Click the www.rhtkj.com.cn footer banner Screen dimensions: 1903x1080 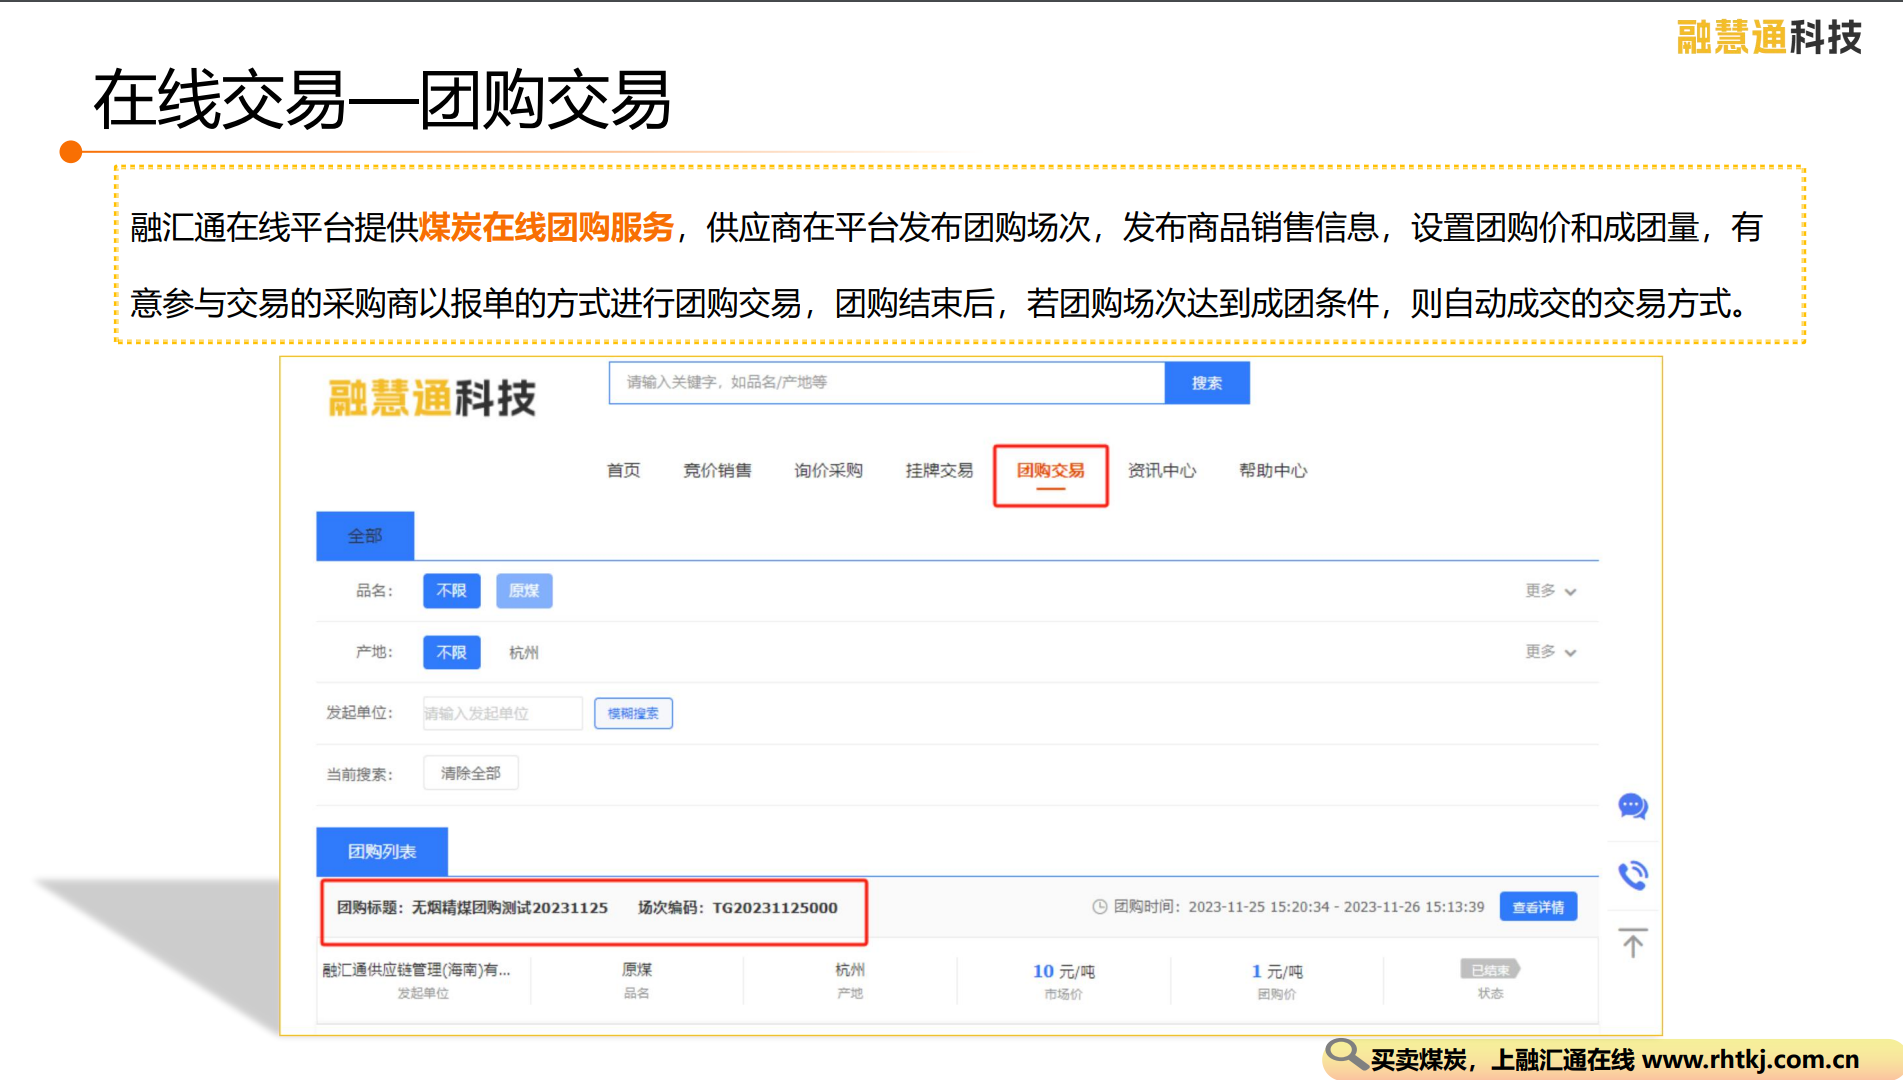(x=1610, y=1059)
